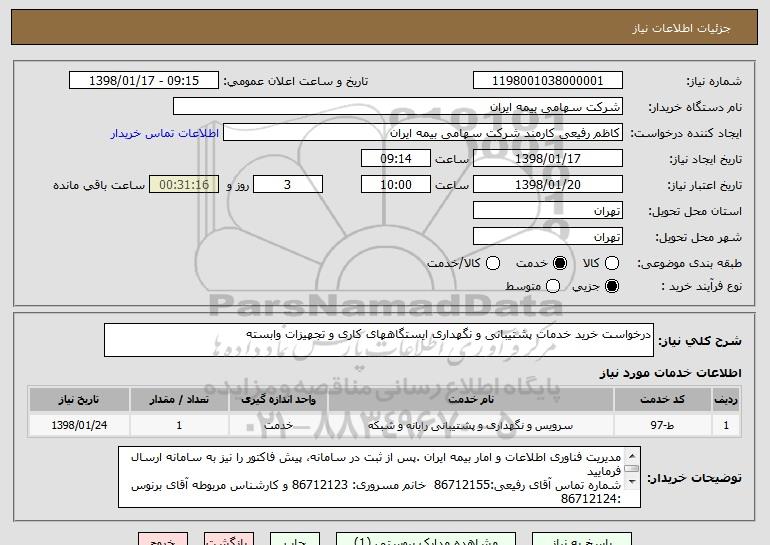Viewport: 770px width, 545px height.
Task: Click the ردیف column header
Action: click(x=726, y=400)
